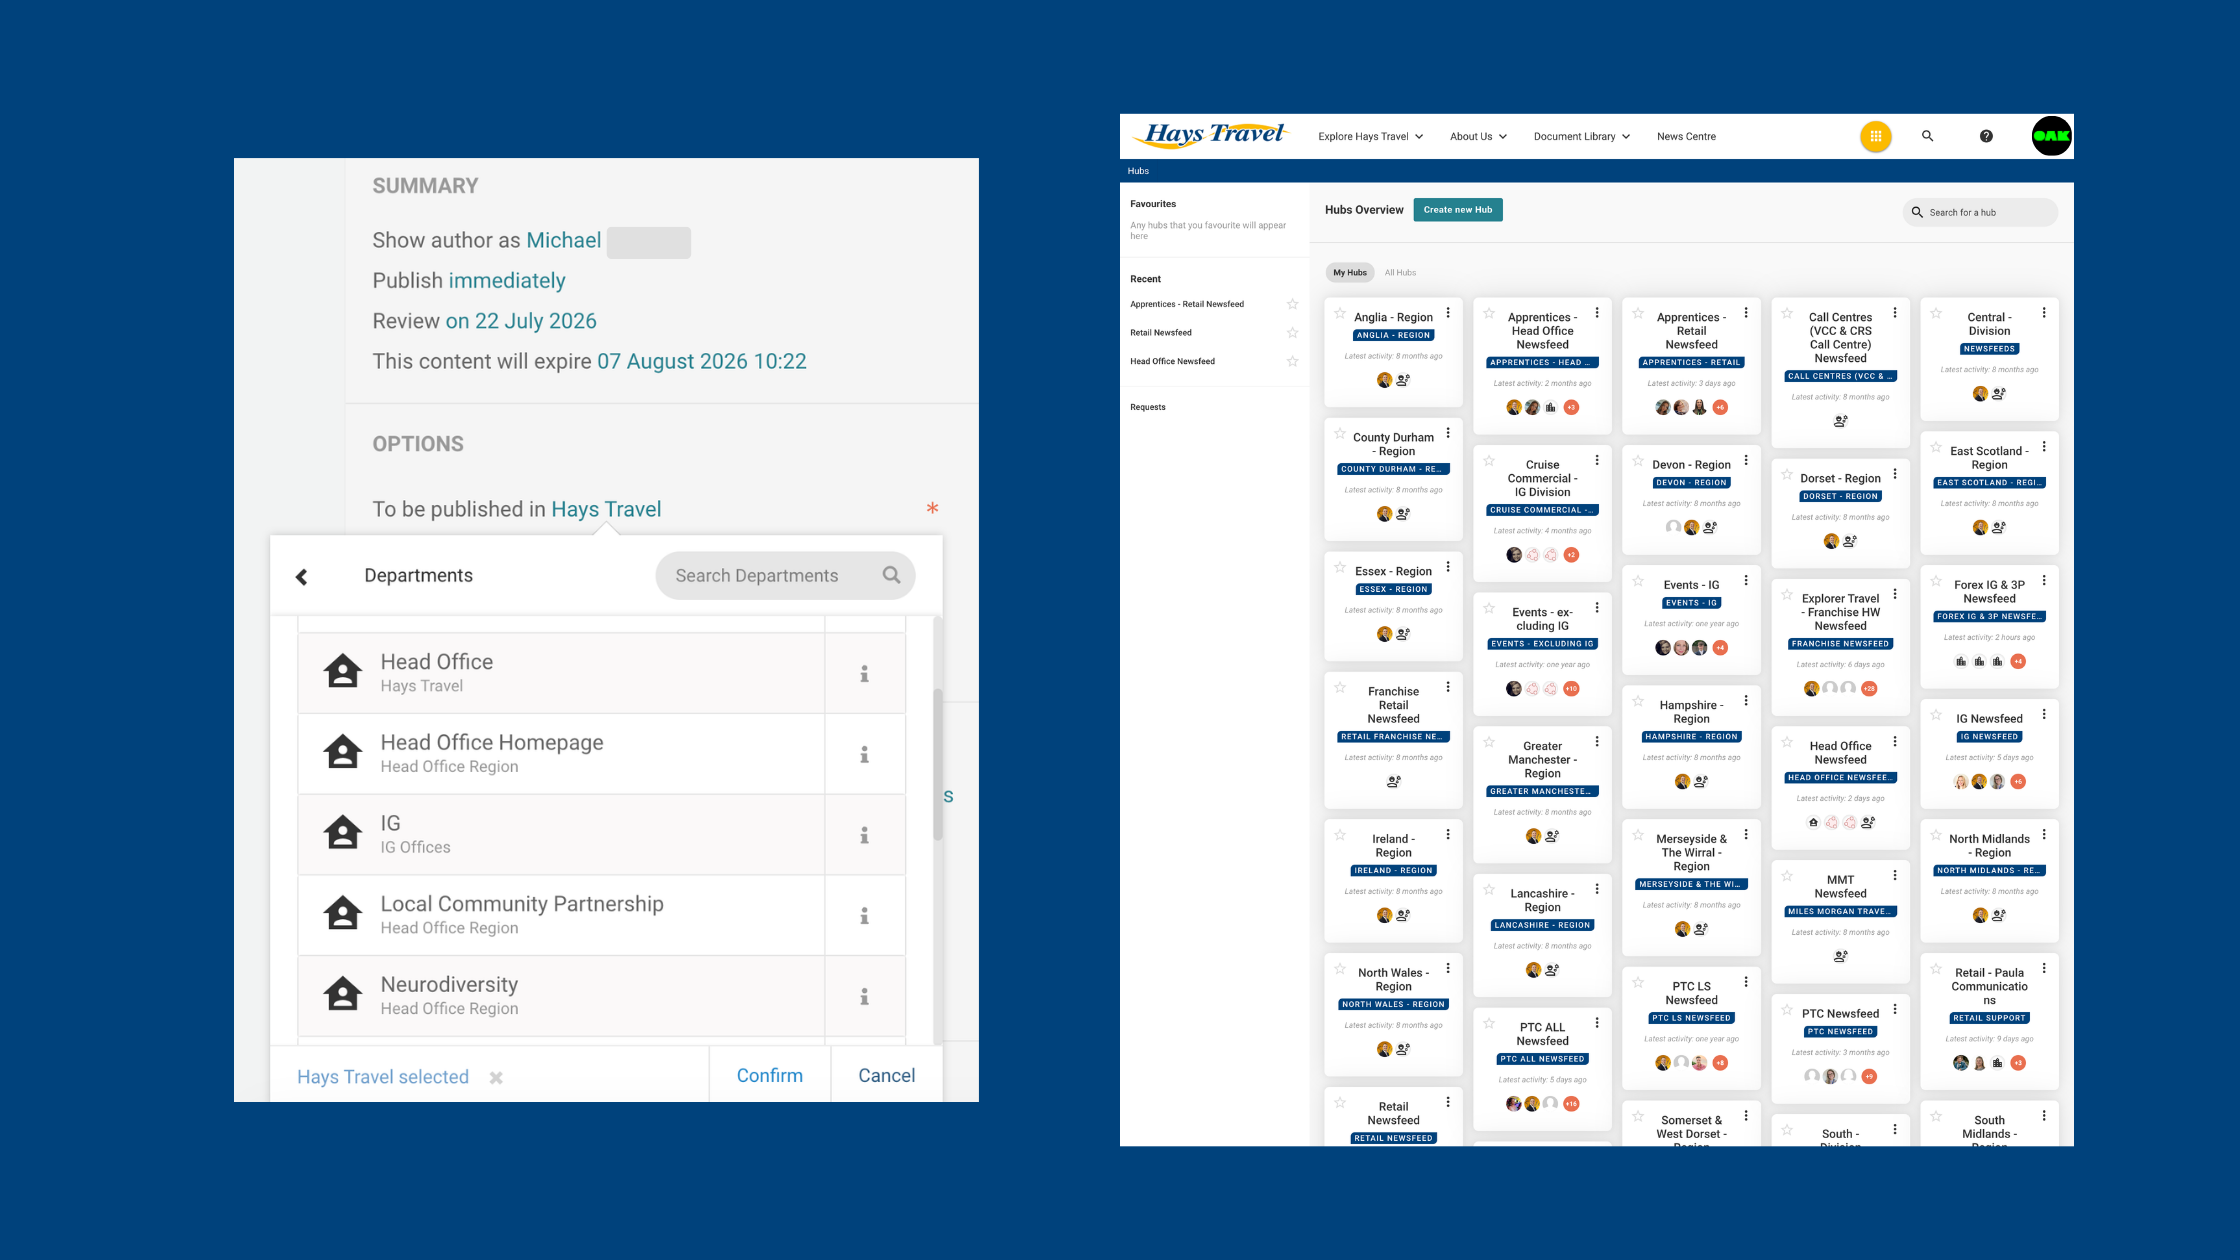Open the News Centre menu item
The height and width of the screenshot is (1260, 2240).
tap(1686, 137)
